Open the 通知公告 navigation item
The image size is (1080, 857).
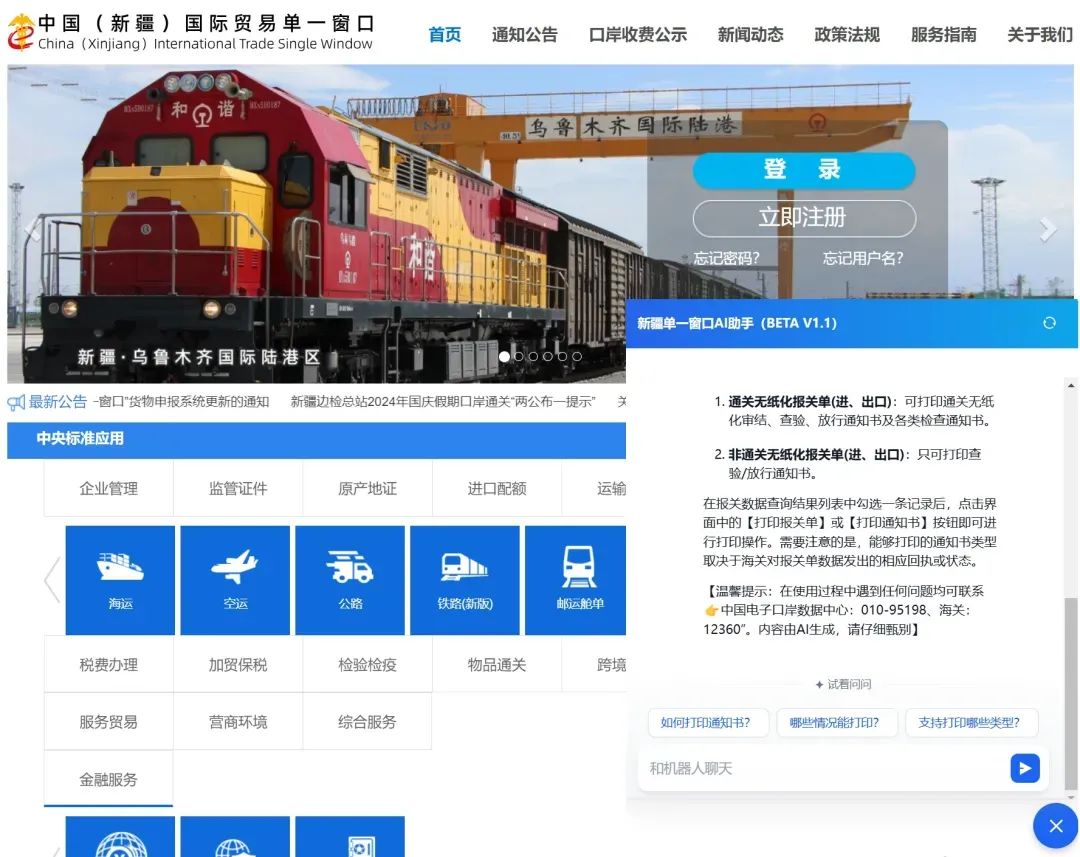[x=525, y=34]
